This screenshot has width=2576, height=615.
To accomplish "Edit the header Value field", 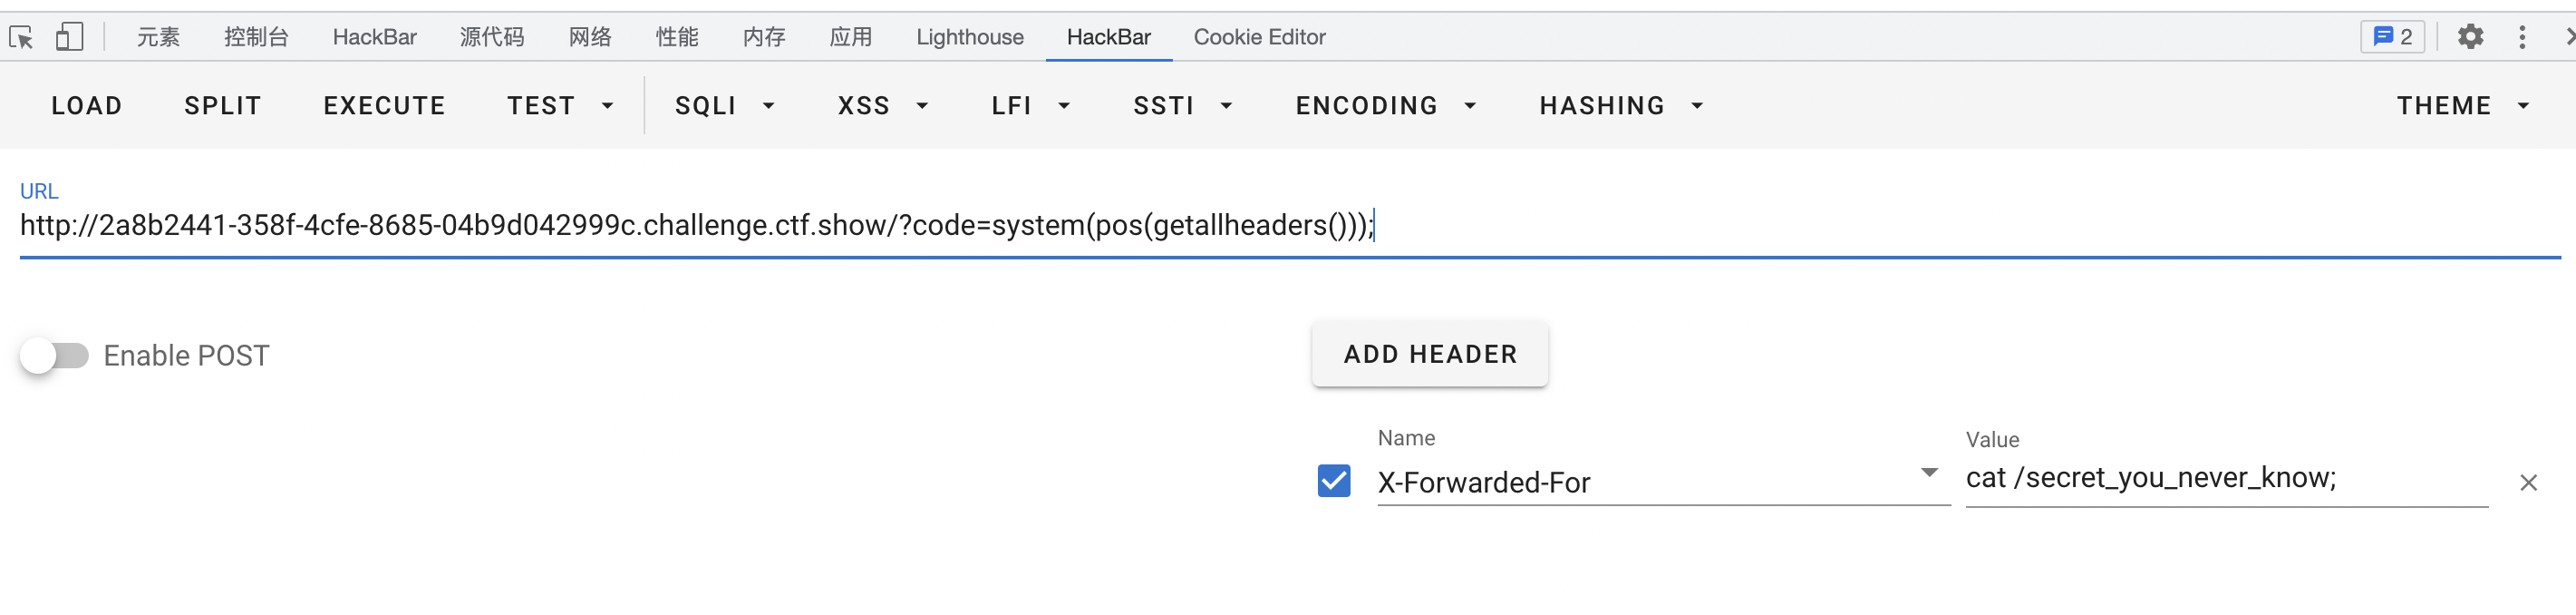I will (2226, 479).
